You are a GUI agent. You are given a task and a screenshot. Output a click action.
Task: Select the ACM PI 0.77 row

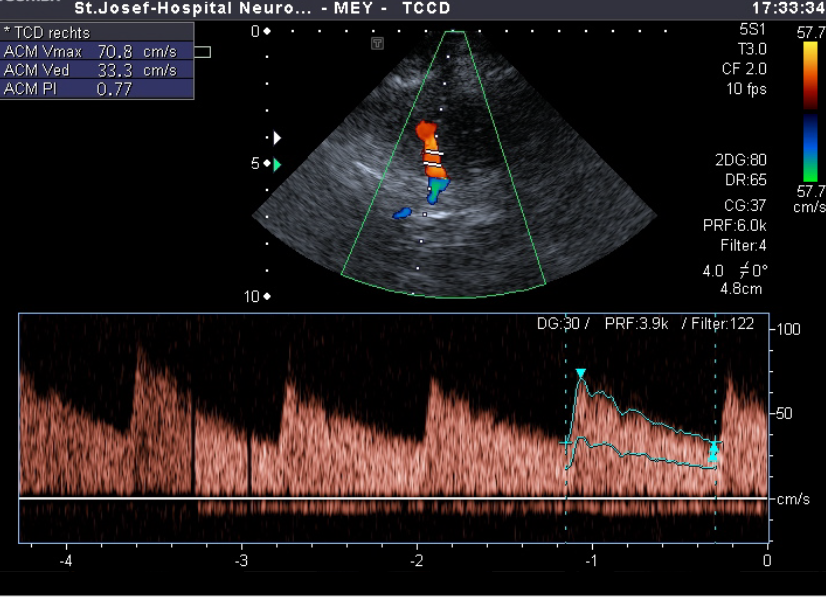coord(97,89)
